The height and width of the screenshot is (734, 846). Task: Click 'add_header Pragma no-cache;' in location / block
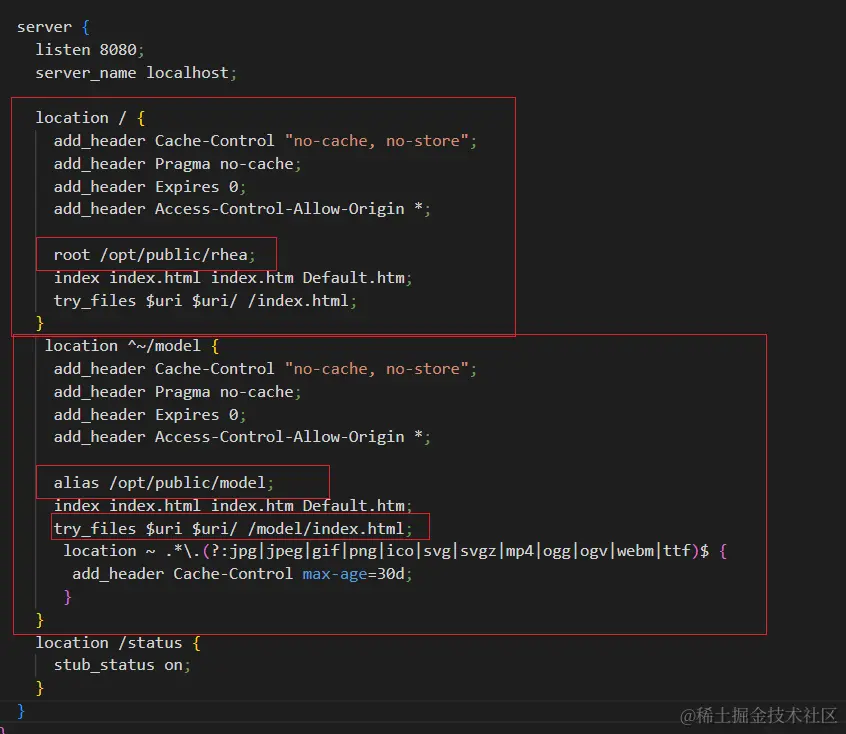point(177,164)
